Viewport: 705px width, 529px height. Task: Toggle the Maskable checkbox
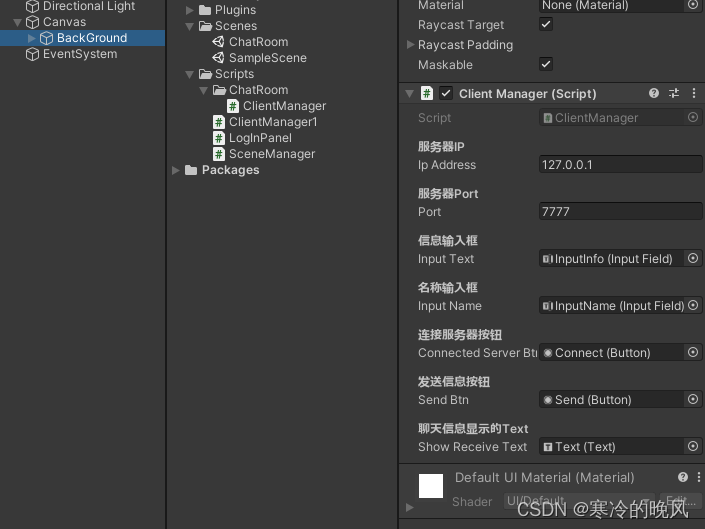(546, 64)
